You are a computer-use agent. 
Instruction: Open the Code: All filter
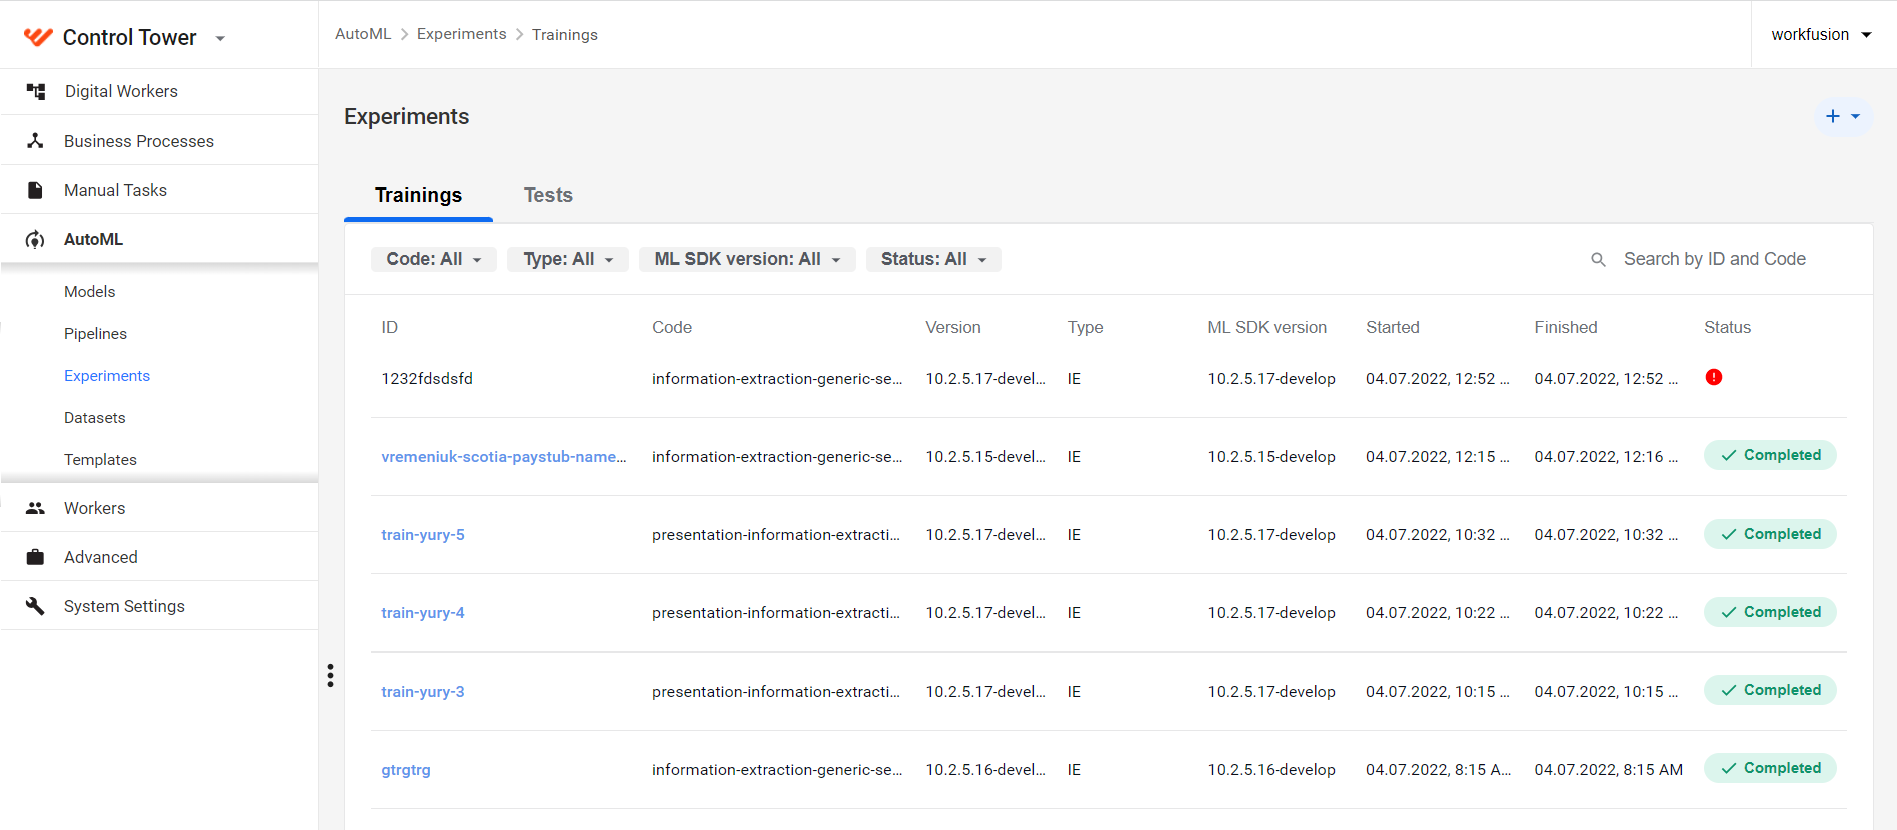tap(434, 259)
